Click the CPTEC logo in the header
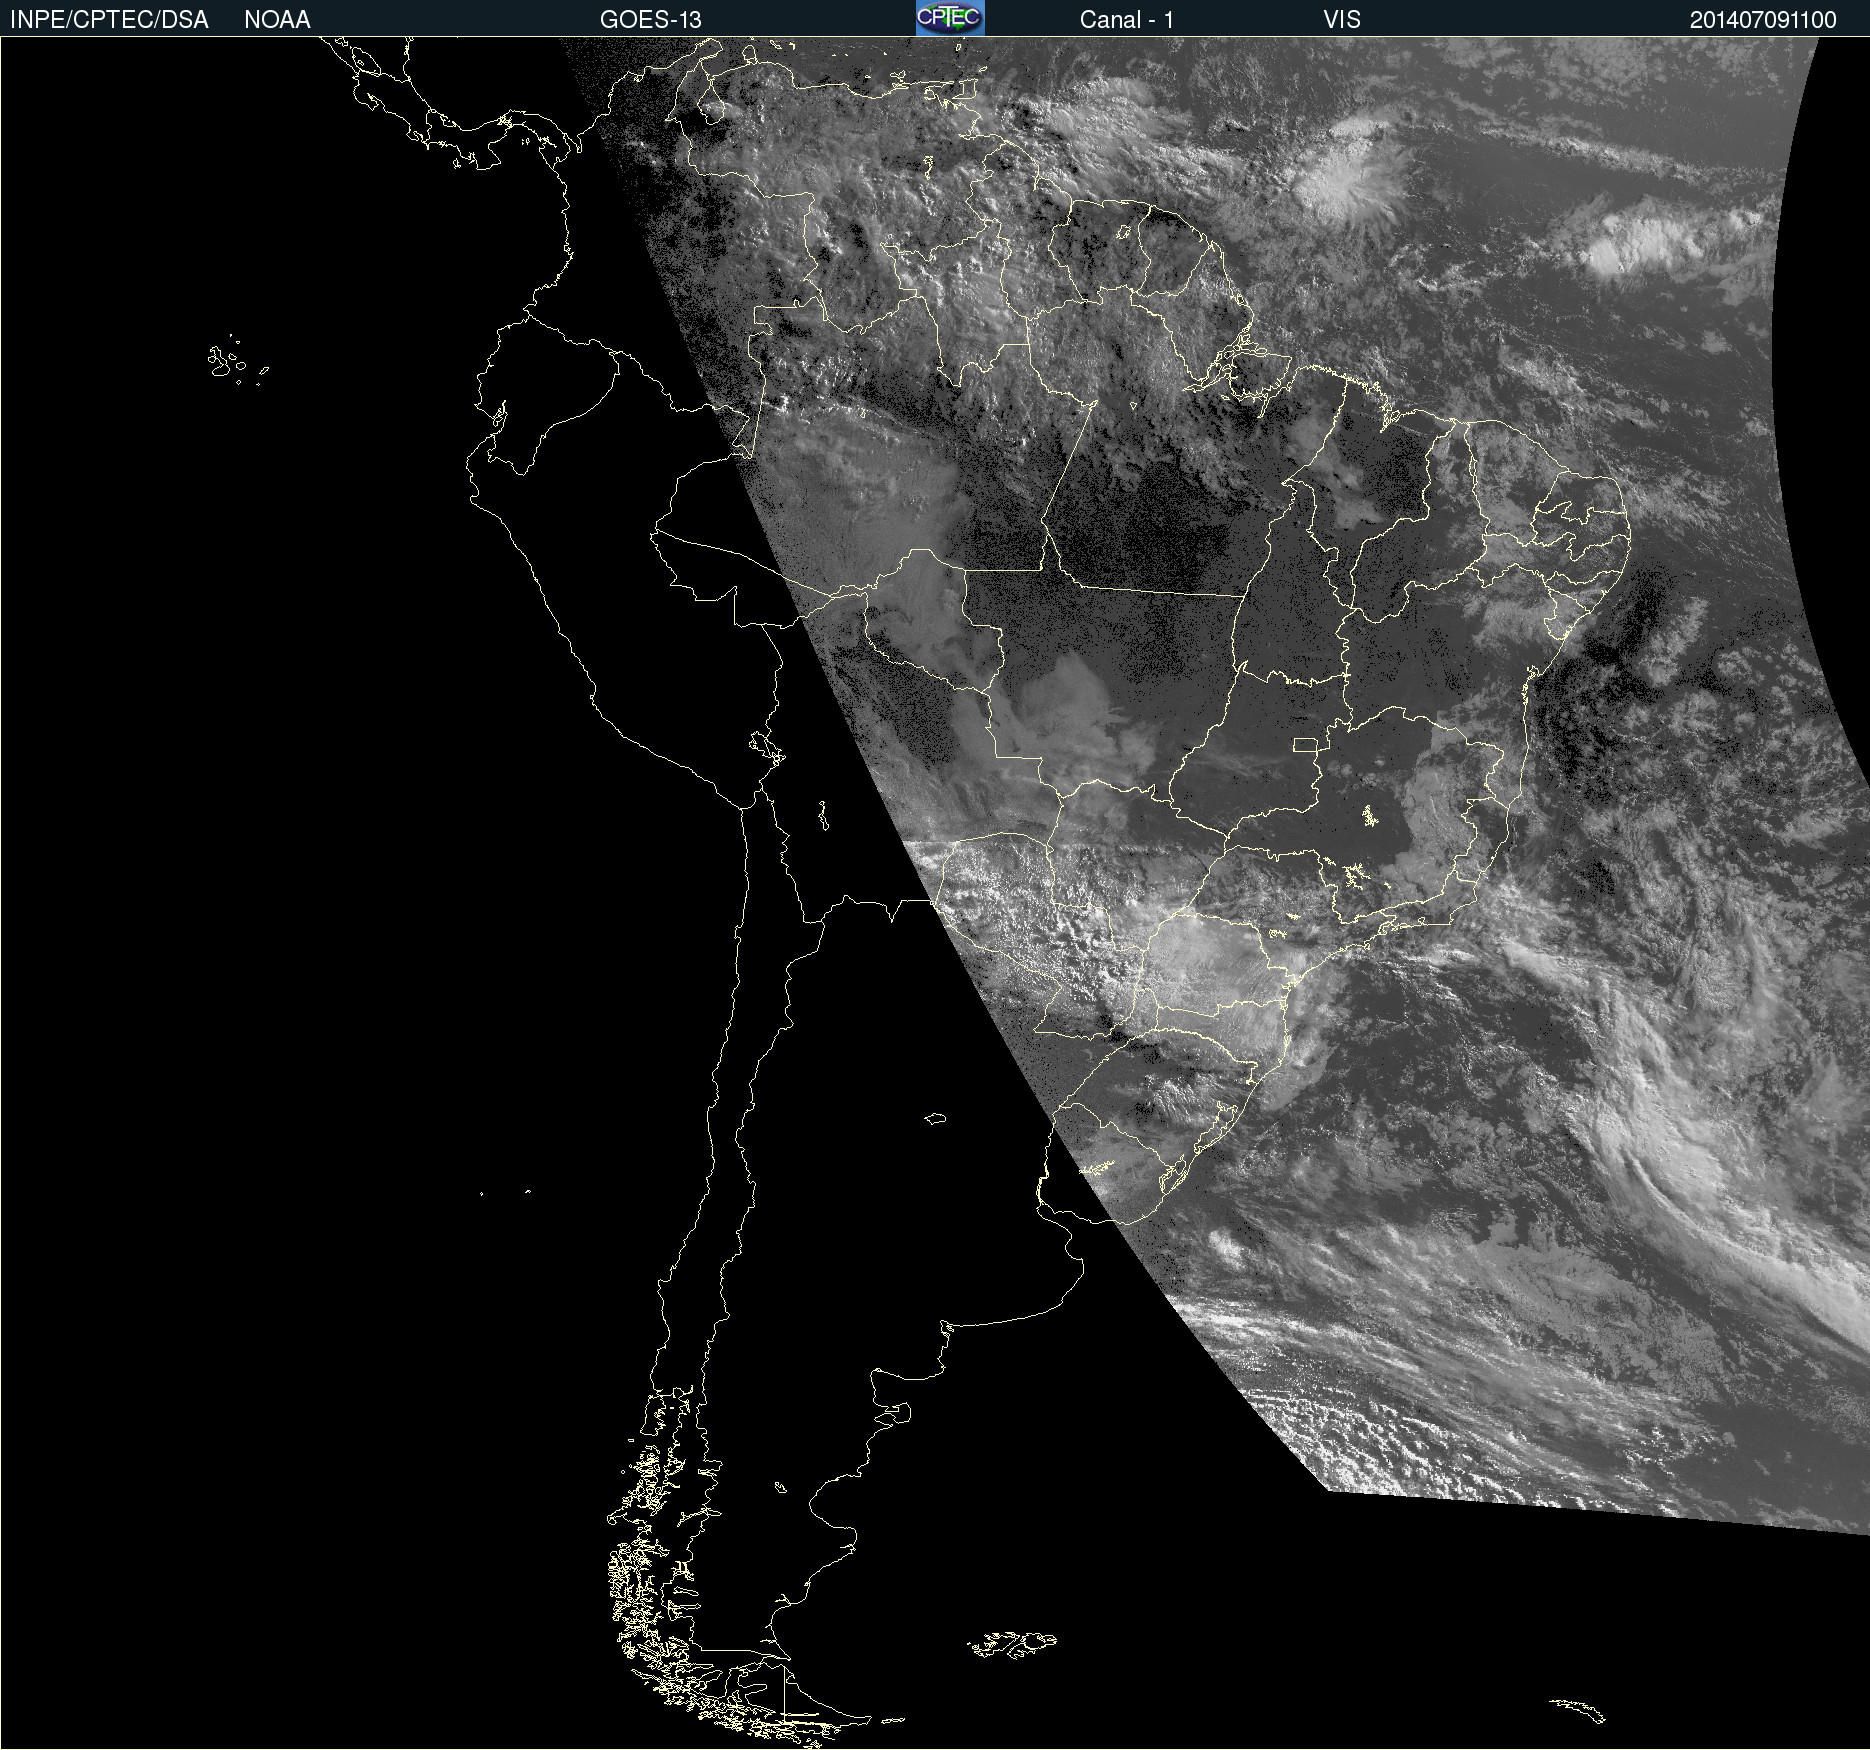The width and height of the screenshot is (1870, 1750). 950,18
